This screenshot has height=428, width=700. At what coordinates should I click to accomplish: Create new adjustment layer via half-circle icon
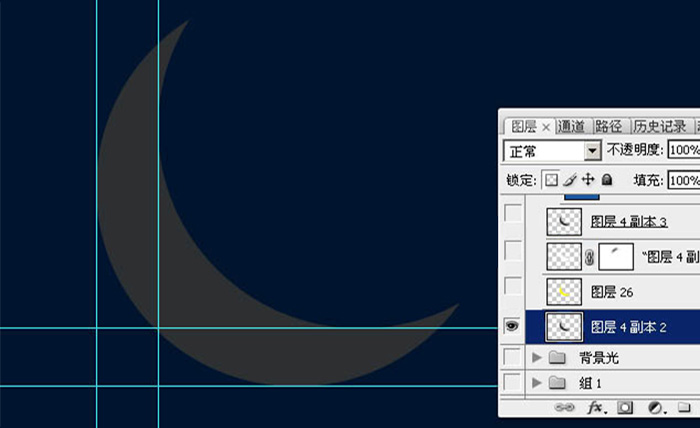tap(655, 408)
